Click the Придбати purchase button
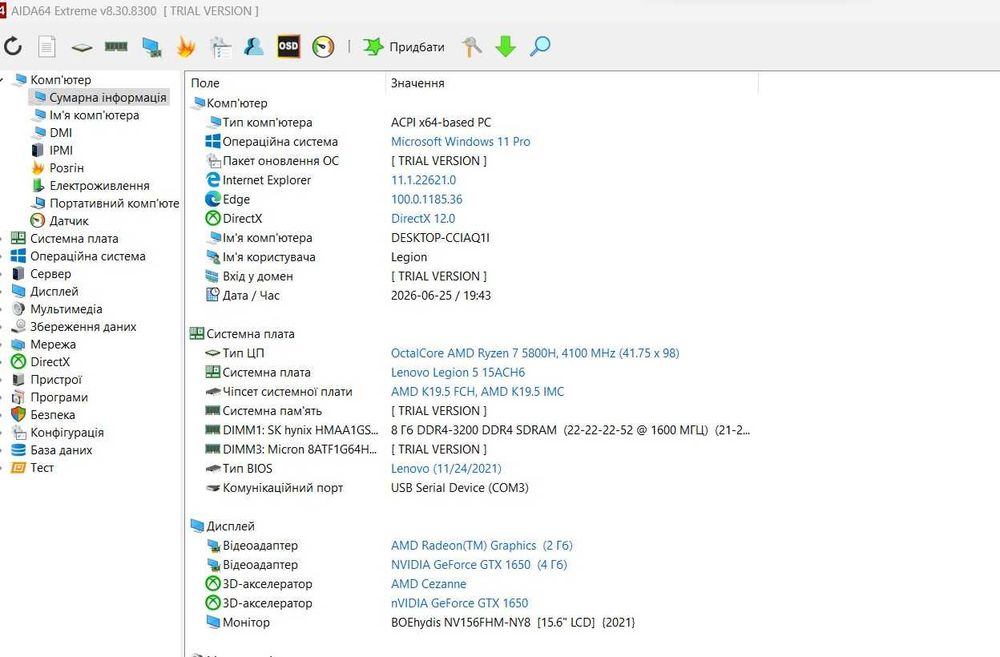This screenshot has width=1000, height=657. [404, 47]
